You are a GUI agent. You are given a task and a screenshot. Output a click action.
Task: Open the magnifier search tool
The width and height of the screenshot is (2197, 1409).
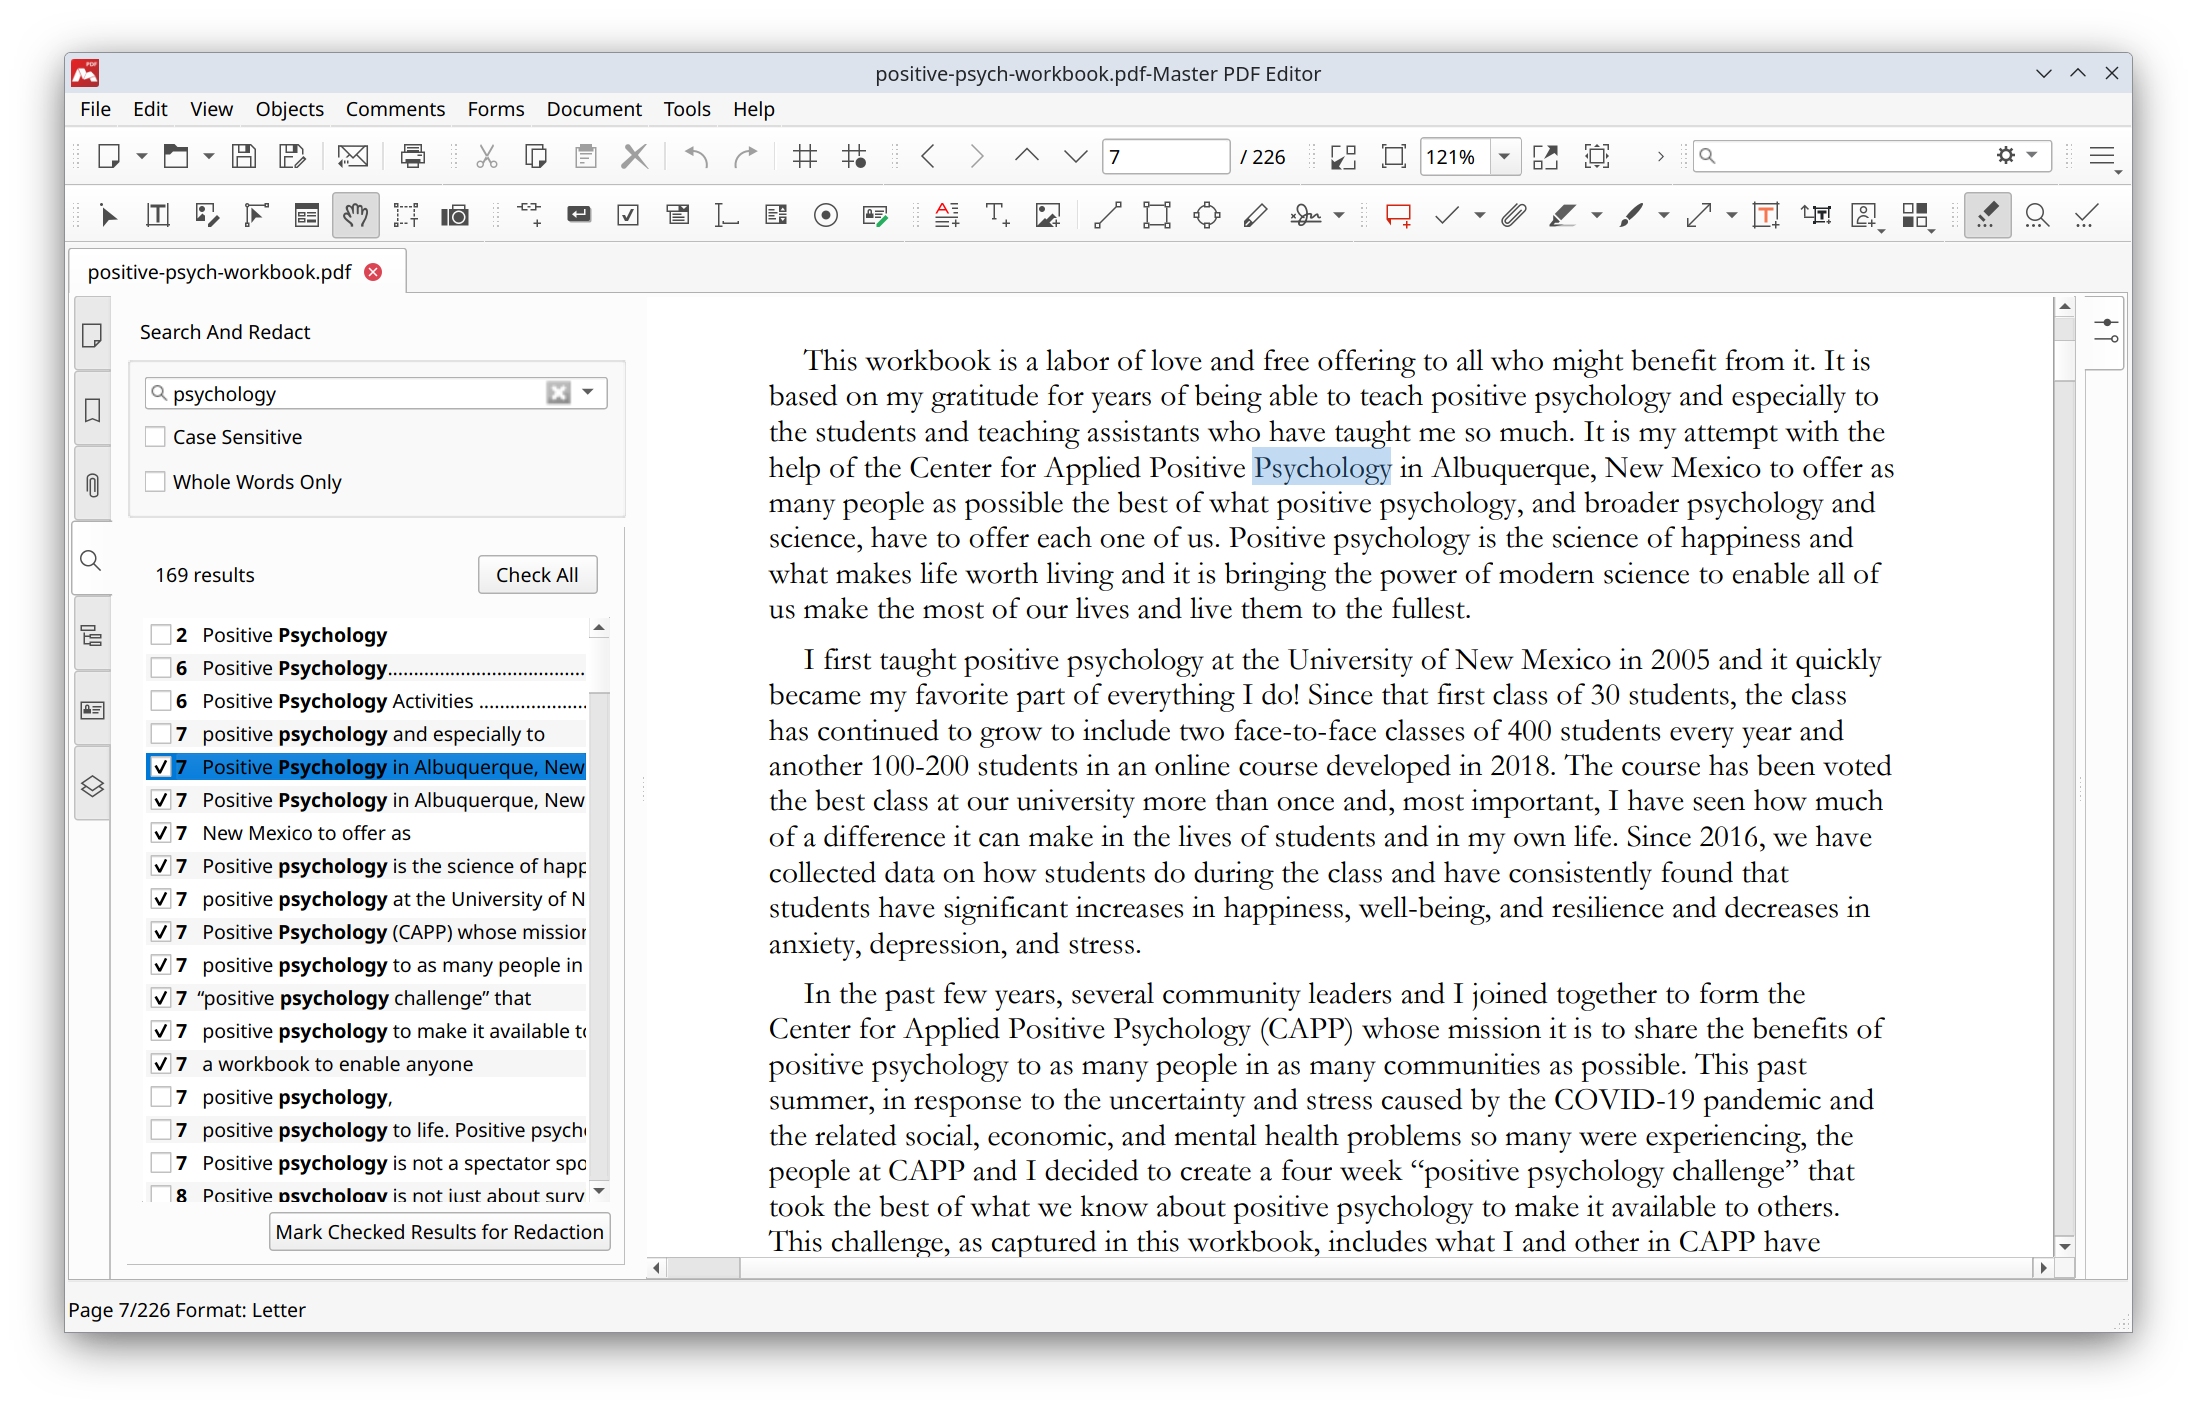coord(2038,214)
